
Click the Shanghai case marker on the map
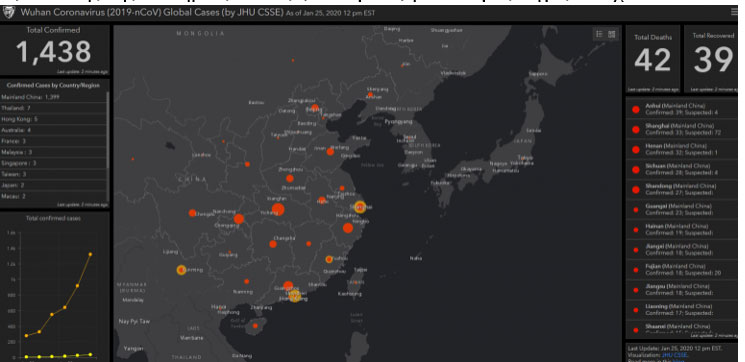360,207
